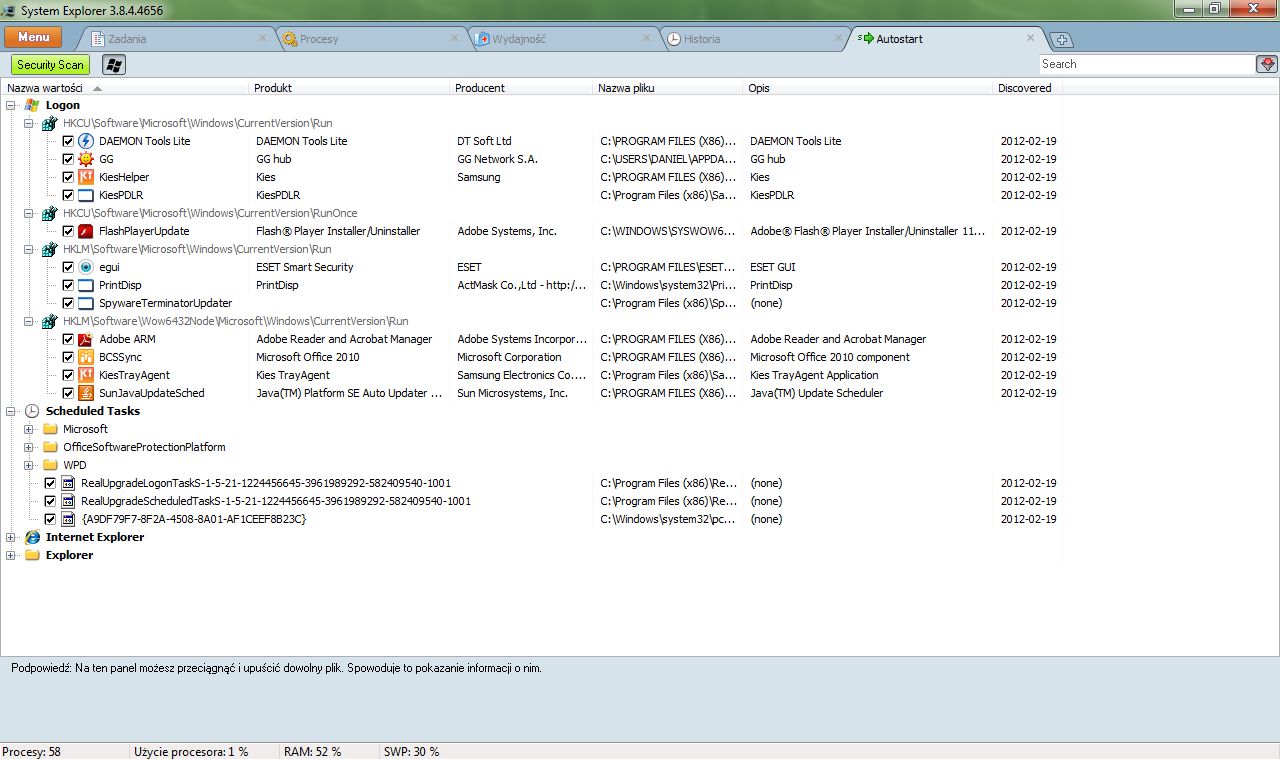
Task: Collapse the Scheduled Tasks node
Action: pos(11,411)
